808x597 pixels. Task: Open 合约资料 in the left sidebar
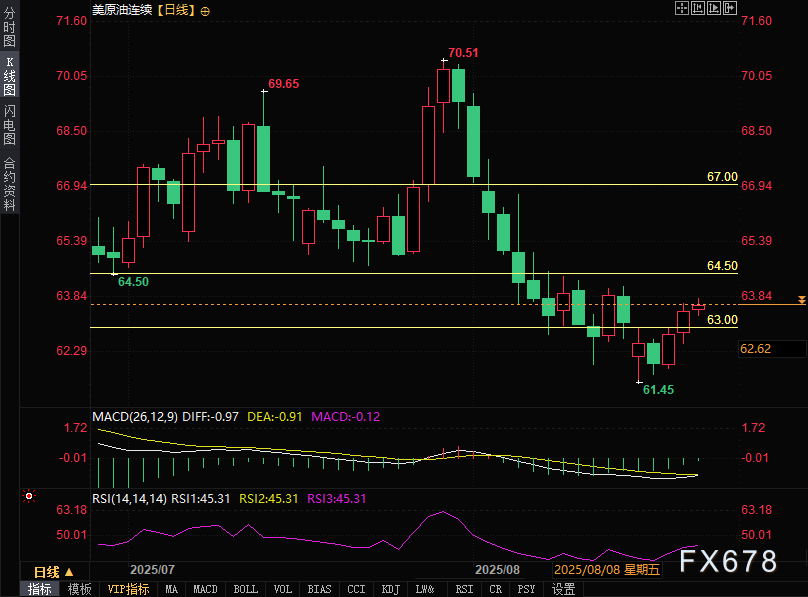9,183
